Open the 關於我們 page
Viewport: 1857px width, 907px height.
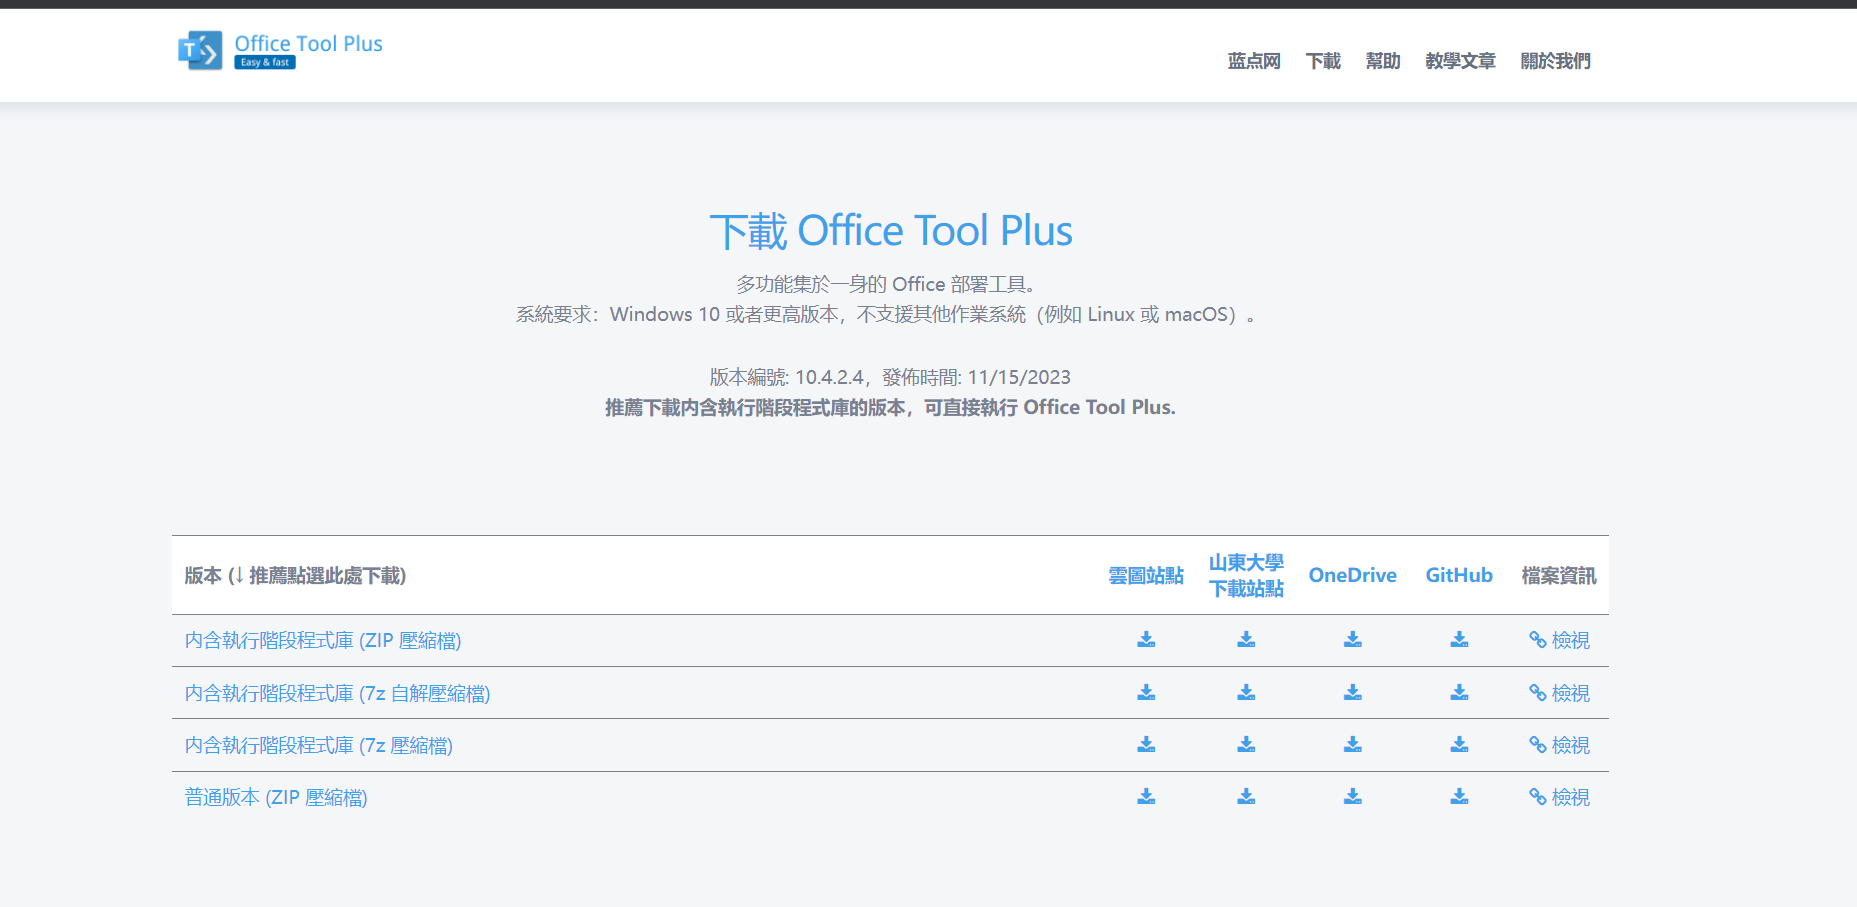(1554, 61)
